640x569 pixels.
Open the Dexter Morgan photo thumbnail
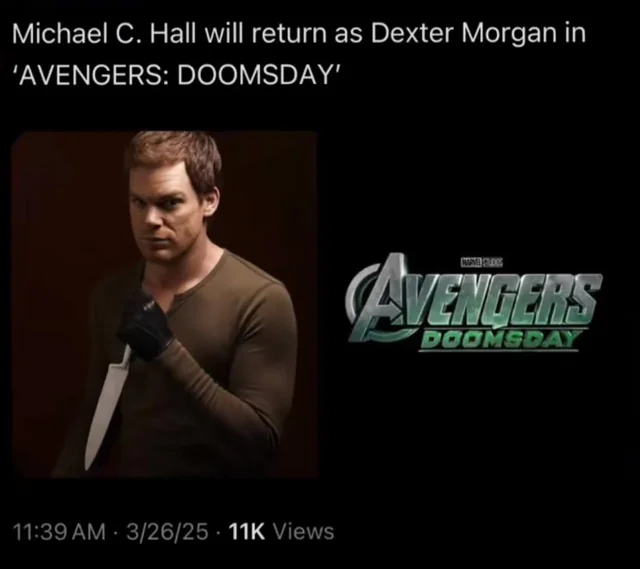click(165, 304)
